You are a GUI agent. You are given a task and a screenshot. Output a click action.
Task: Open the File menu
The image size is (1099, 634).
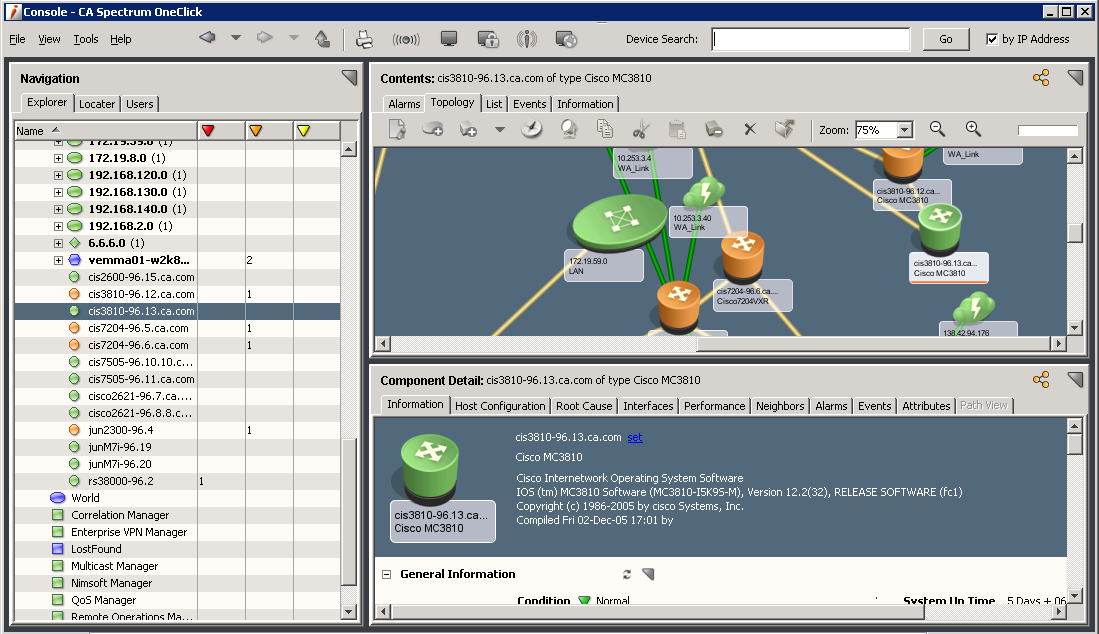pyautogui.click(x=18, y=39)
